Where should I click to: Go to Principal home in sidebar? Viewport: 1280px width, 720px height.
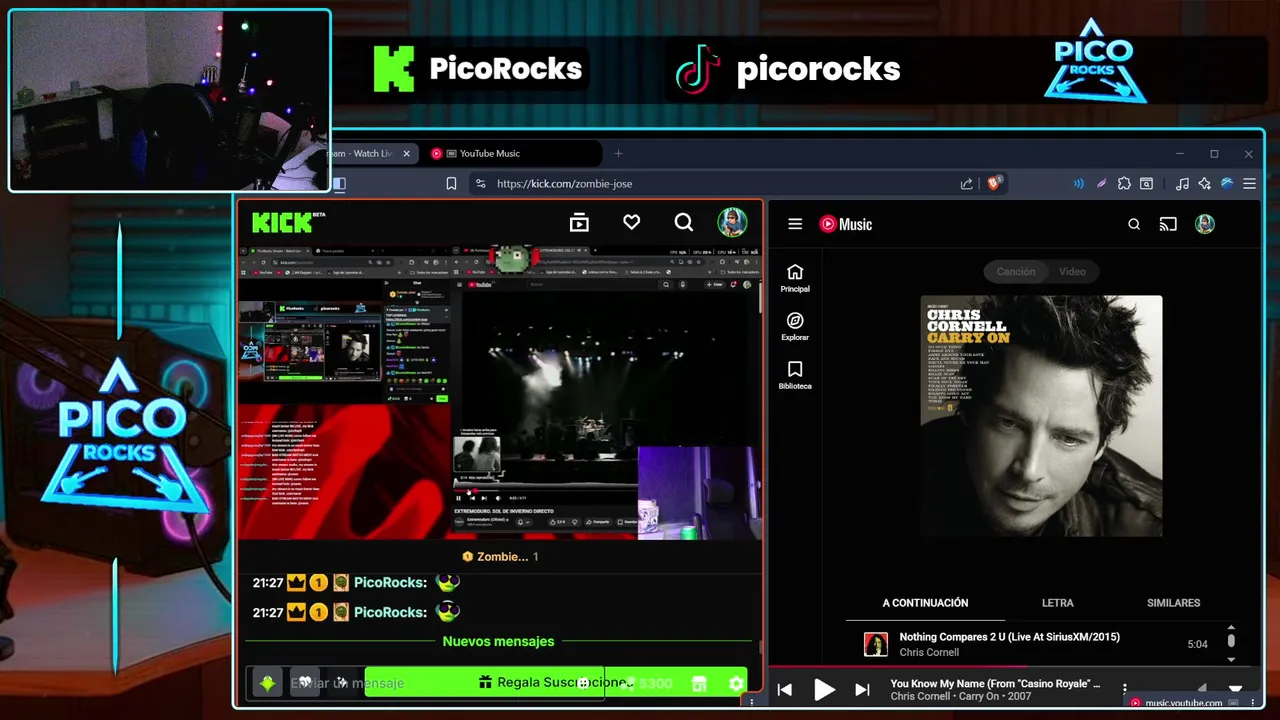click(795, 279)
